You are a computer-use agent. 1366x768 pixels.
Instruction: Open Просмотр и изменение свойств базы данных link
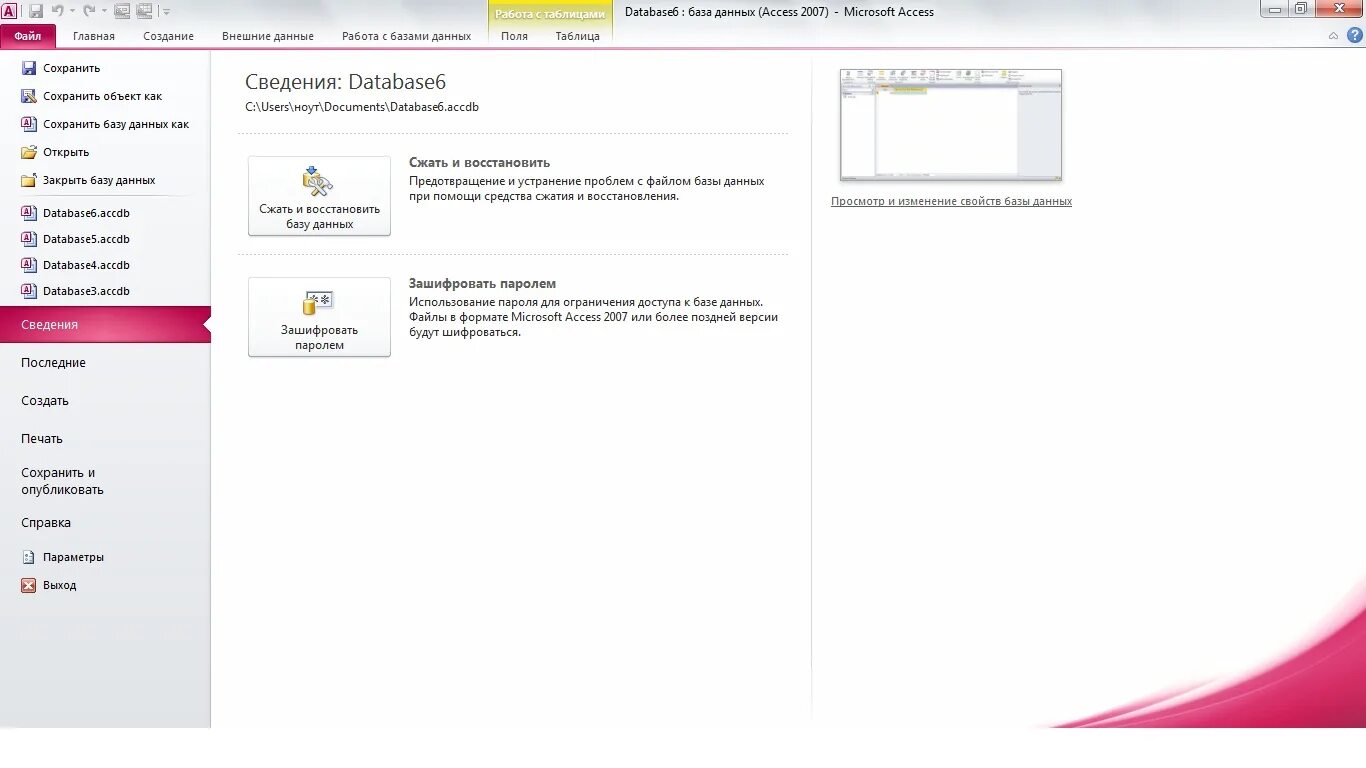(951, 201)
